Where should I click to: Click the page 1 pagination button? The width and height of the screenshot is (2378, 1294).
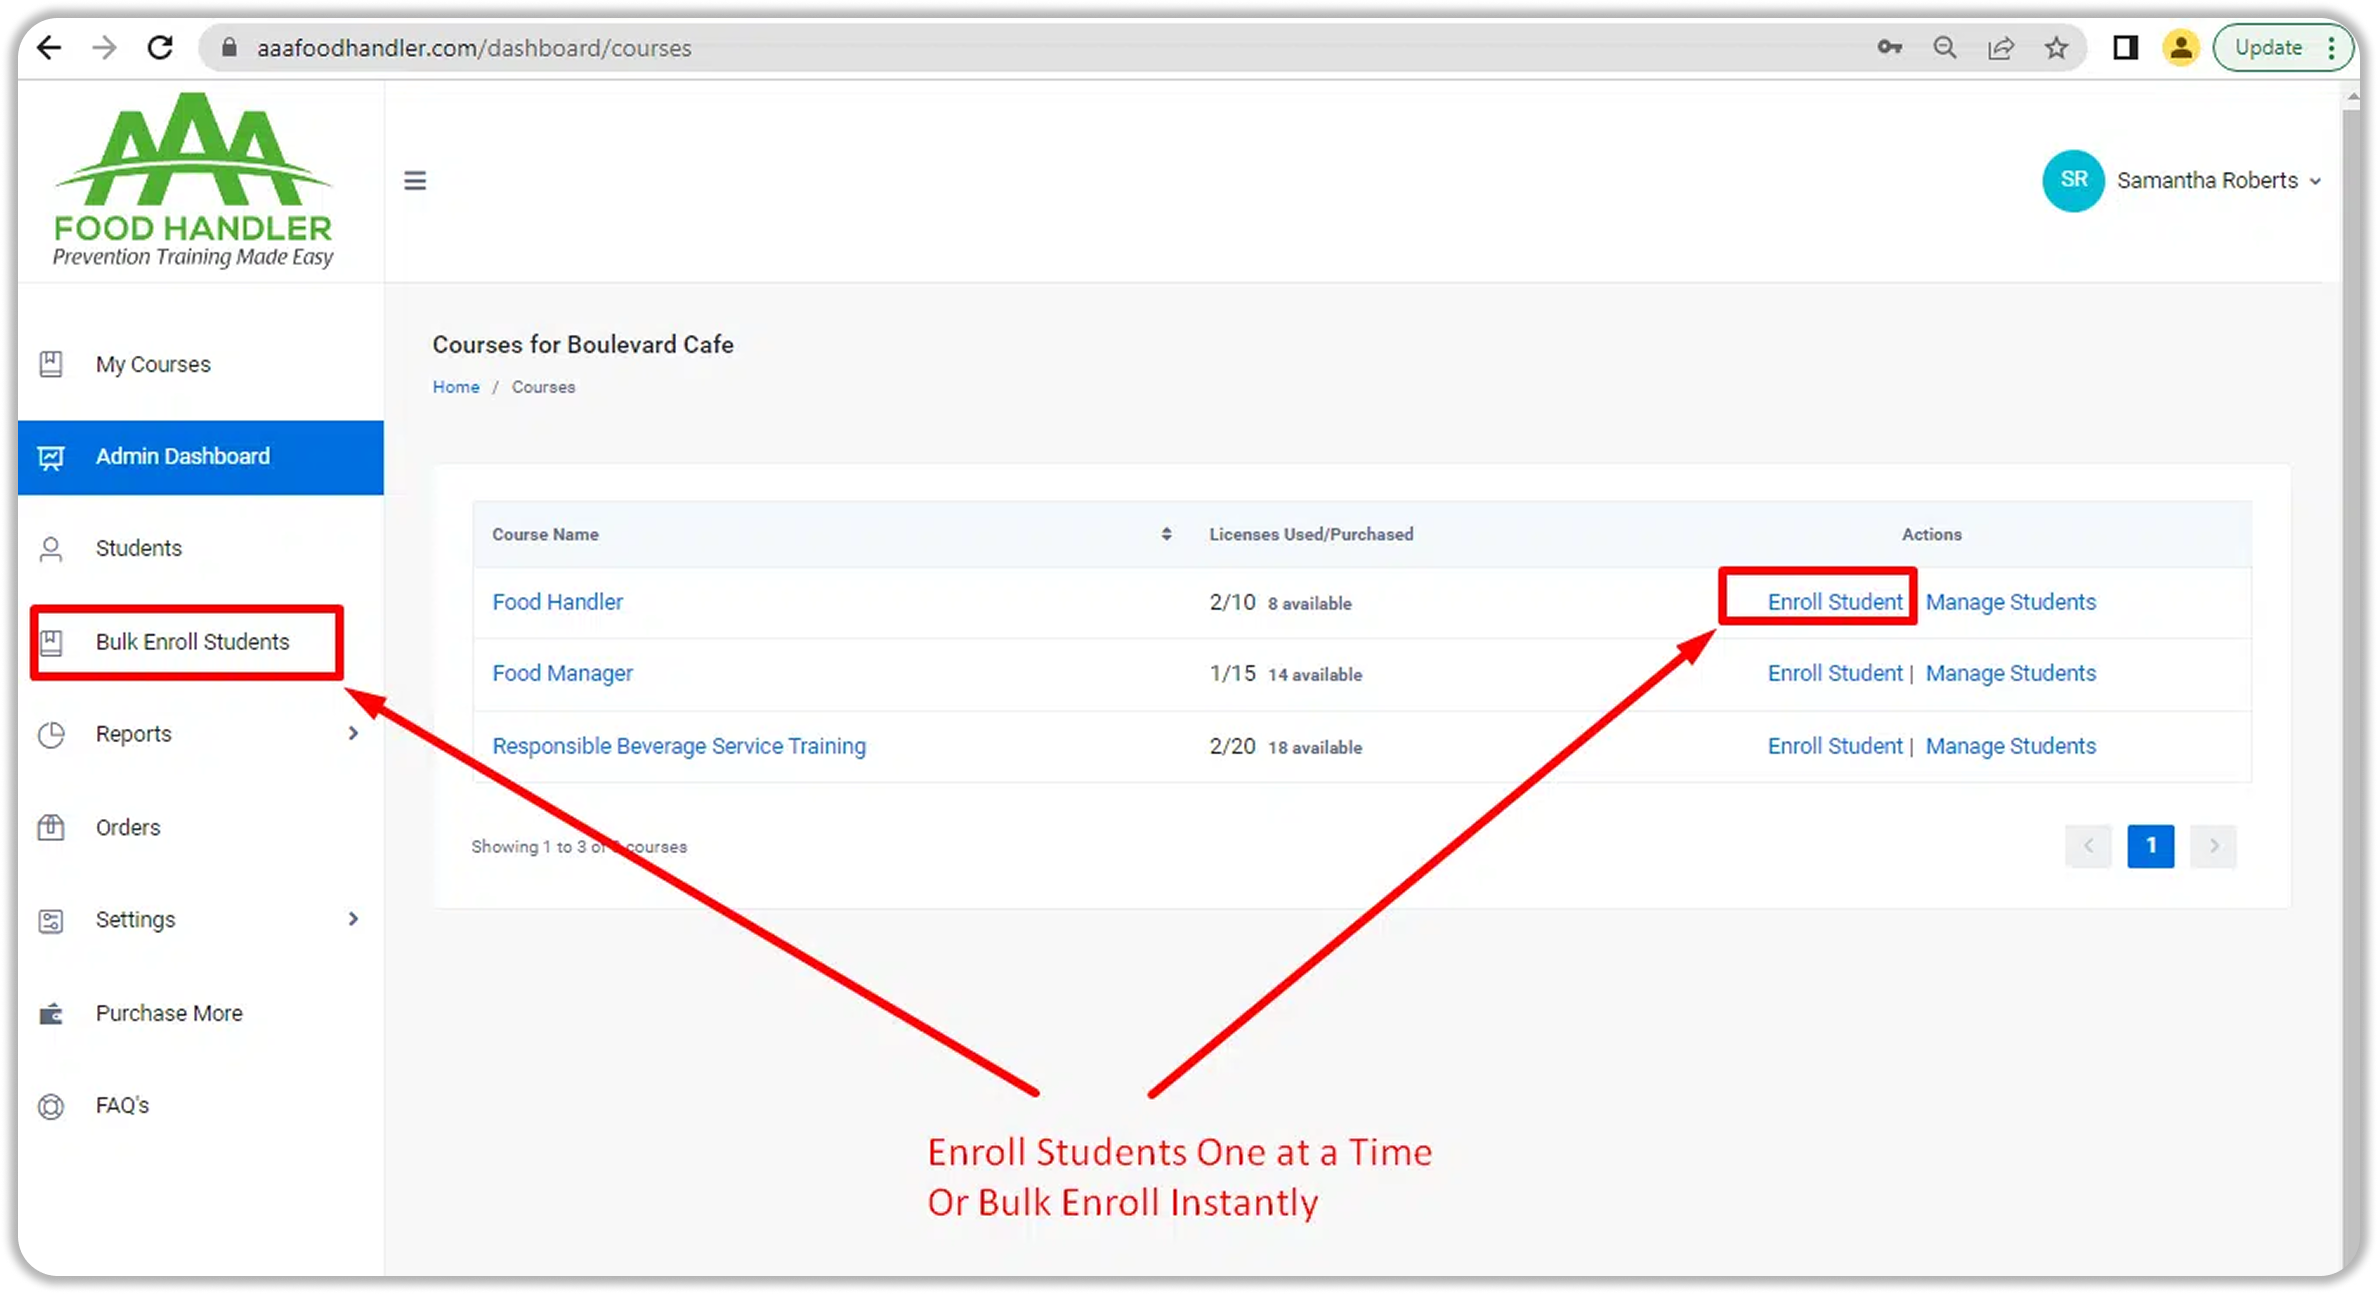pyautogui.click(x=2150, y=846)
